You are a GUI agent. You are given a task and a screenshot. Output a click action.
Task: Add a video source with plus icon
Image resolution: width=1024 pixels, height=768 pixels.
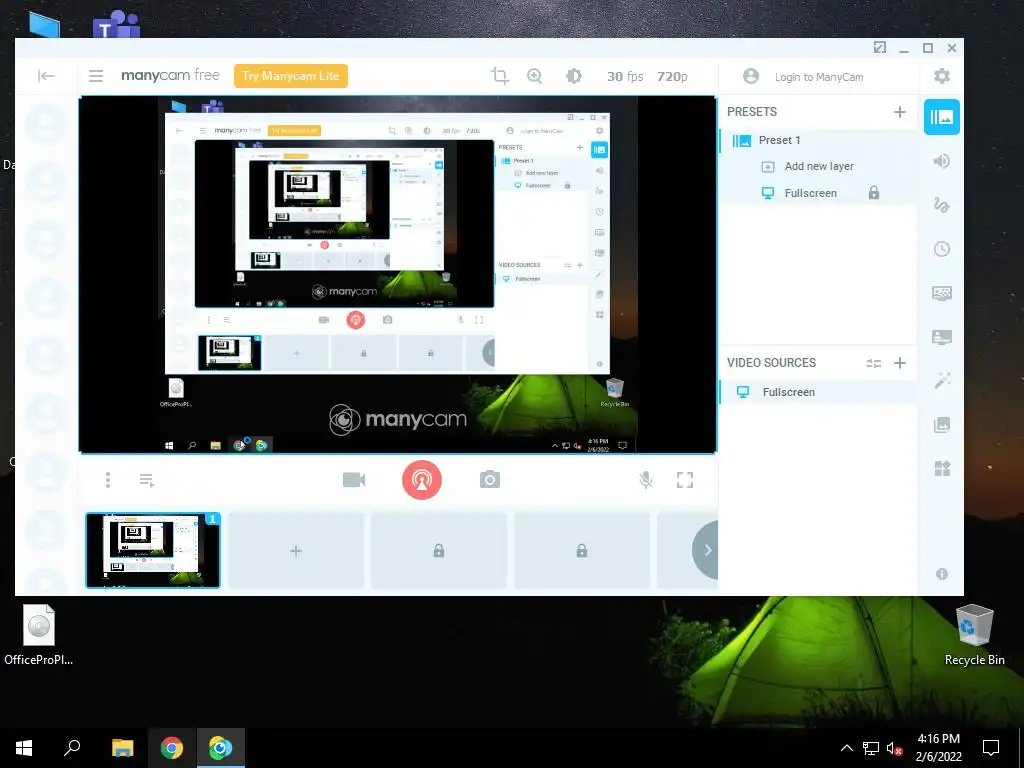pos(900,363)
